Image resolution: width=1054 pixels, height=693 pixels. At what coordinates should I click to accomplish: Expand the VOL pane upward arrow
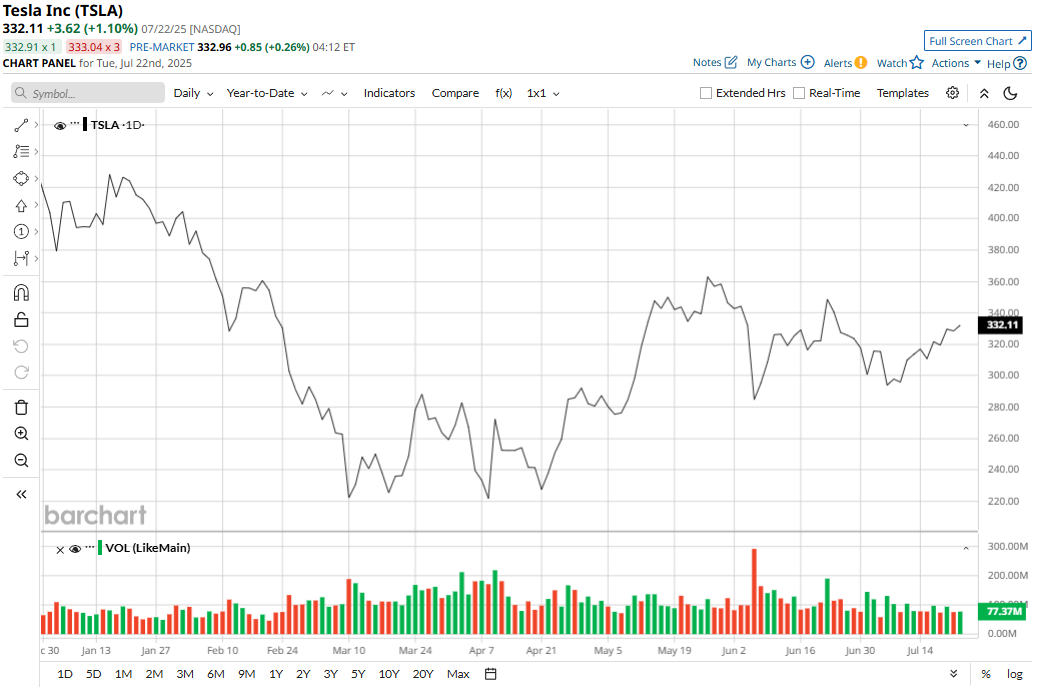pos(966,548)
